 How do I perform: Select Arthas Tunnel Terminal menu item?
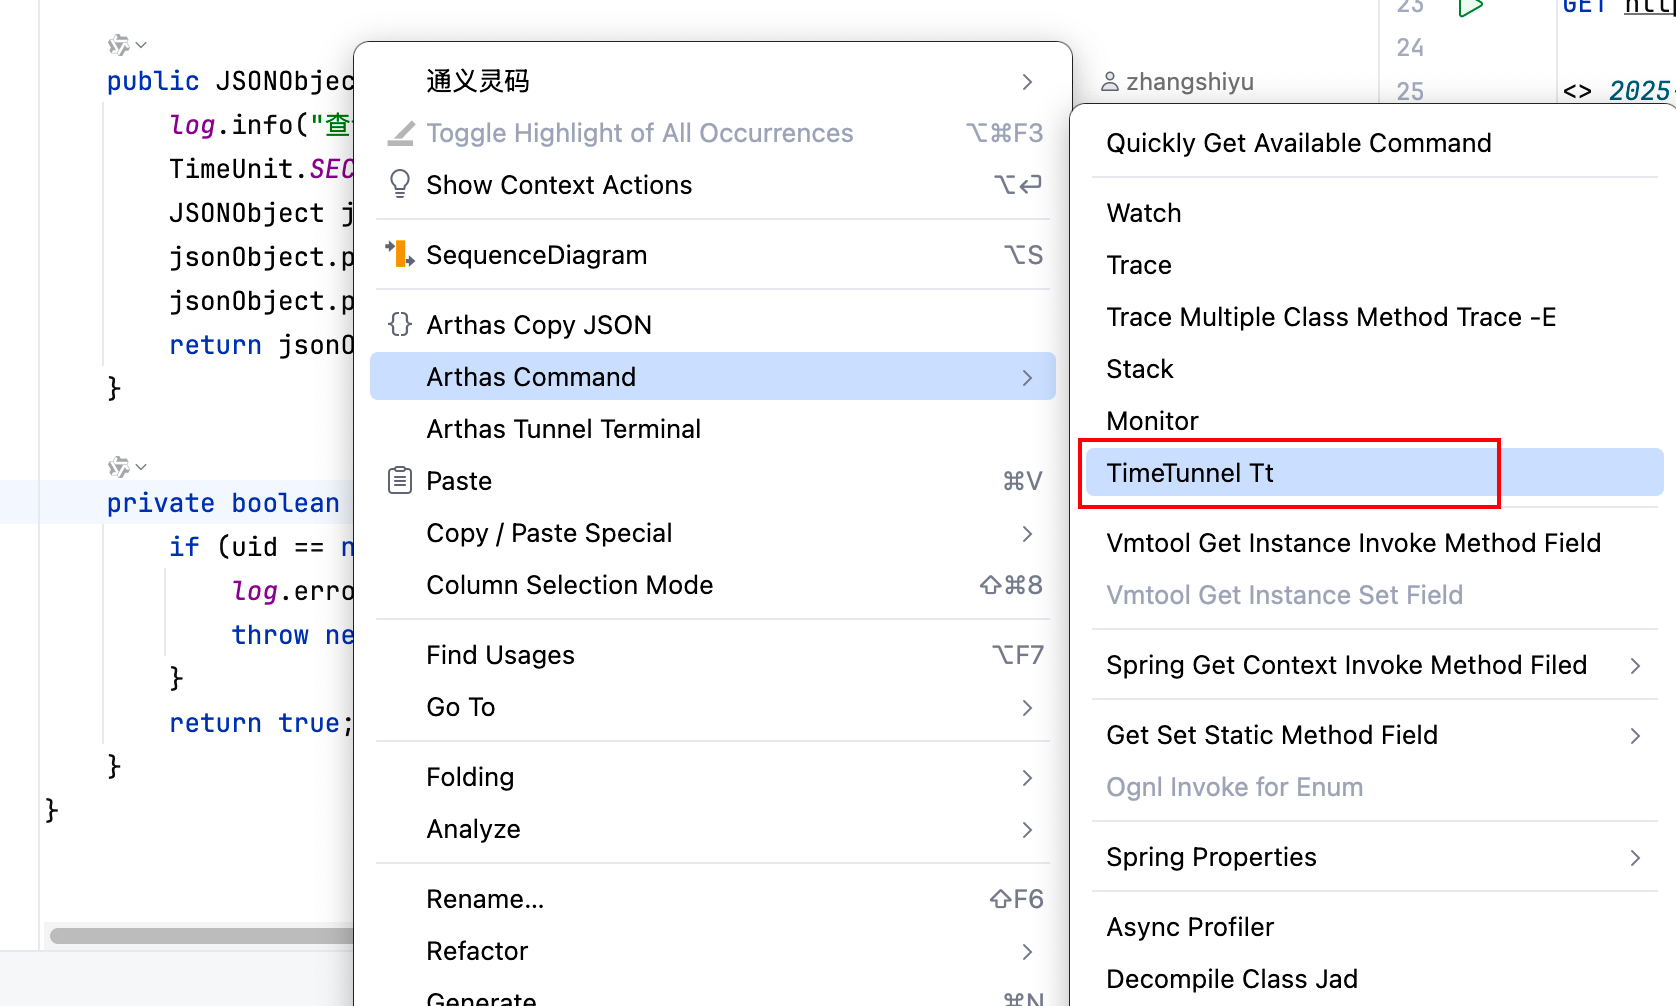point(563,429)
